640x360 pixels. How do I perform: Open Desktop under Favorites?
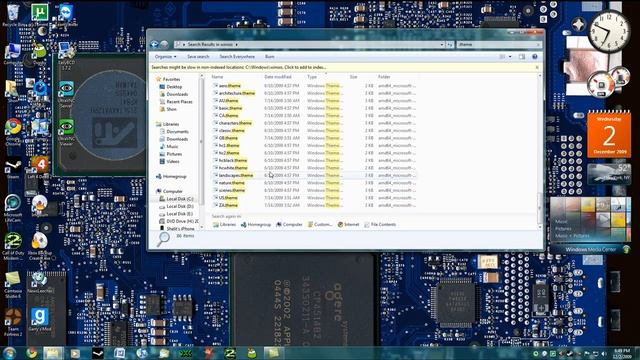[x=174, y=87]
